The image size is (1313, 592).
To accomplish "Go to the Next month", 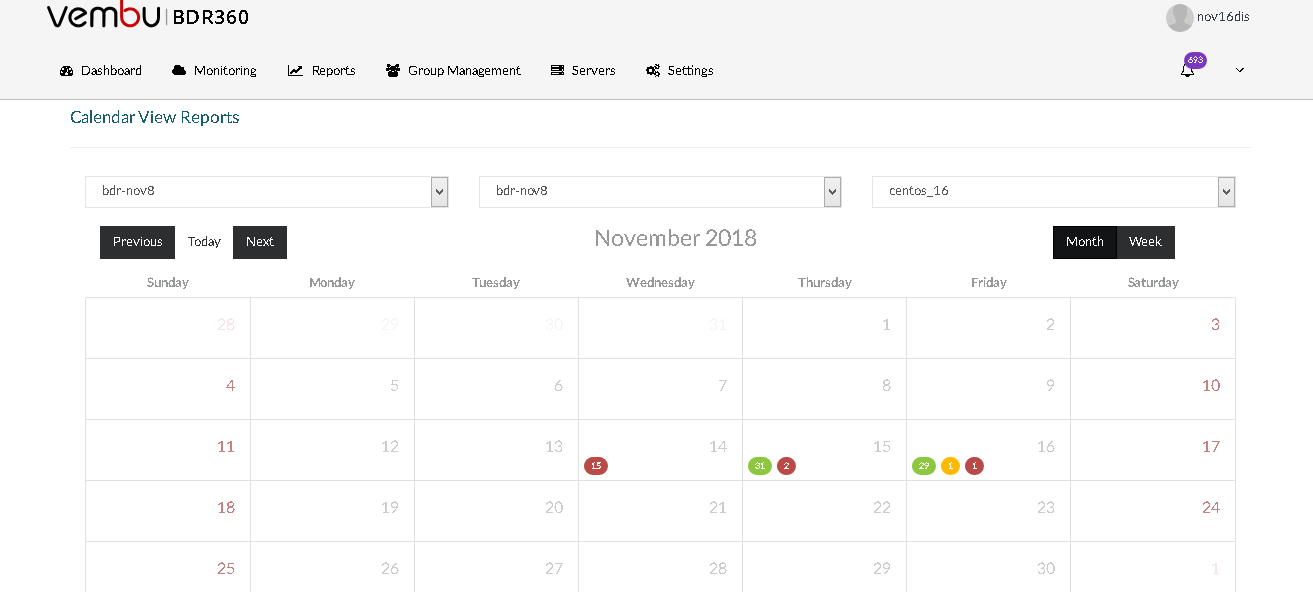I will click(x=260, y=242).
